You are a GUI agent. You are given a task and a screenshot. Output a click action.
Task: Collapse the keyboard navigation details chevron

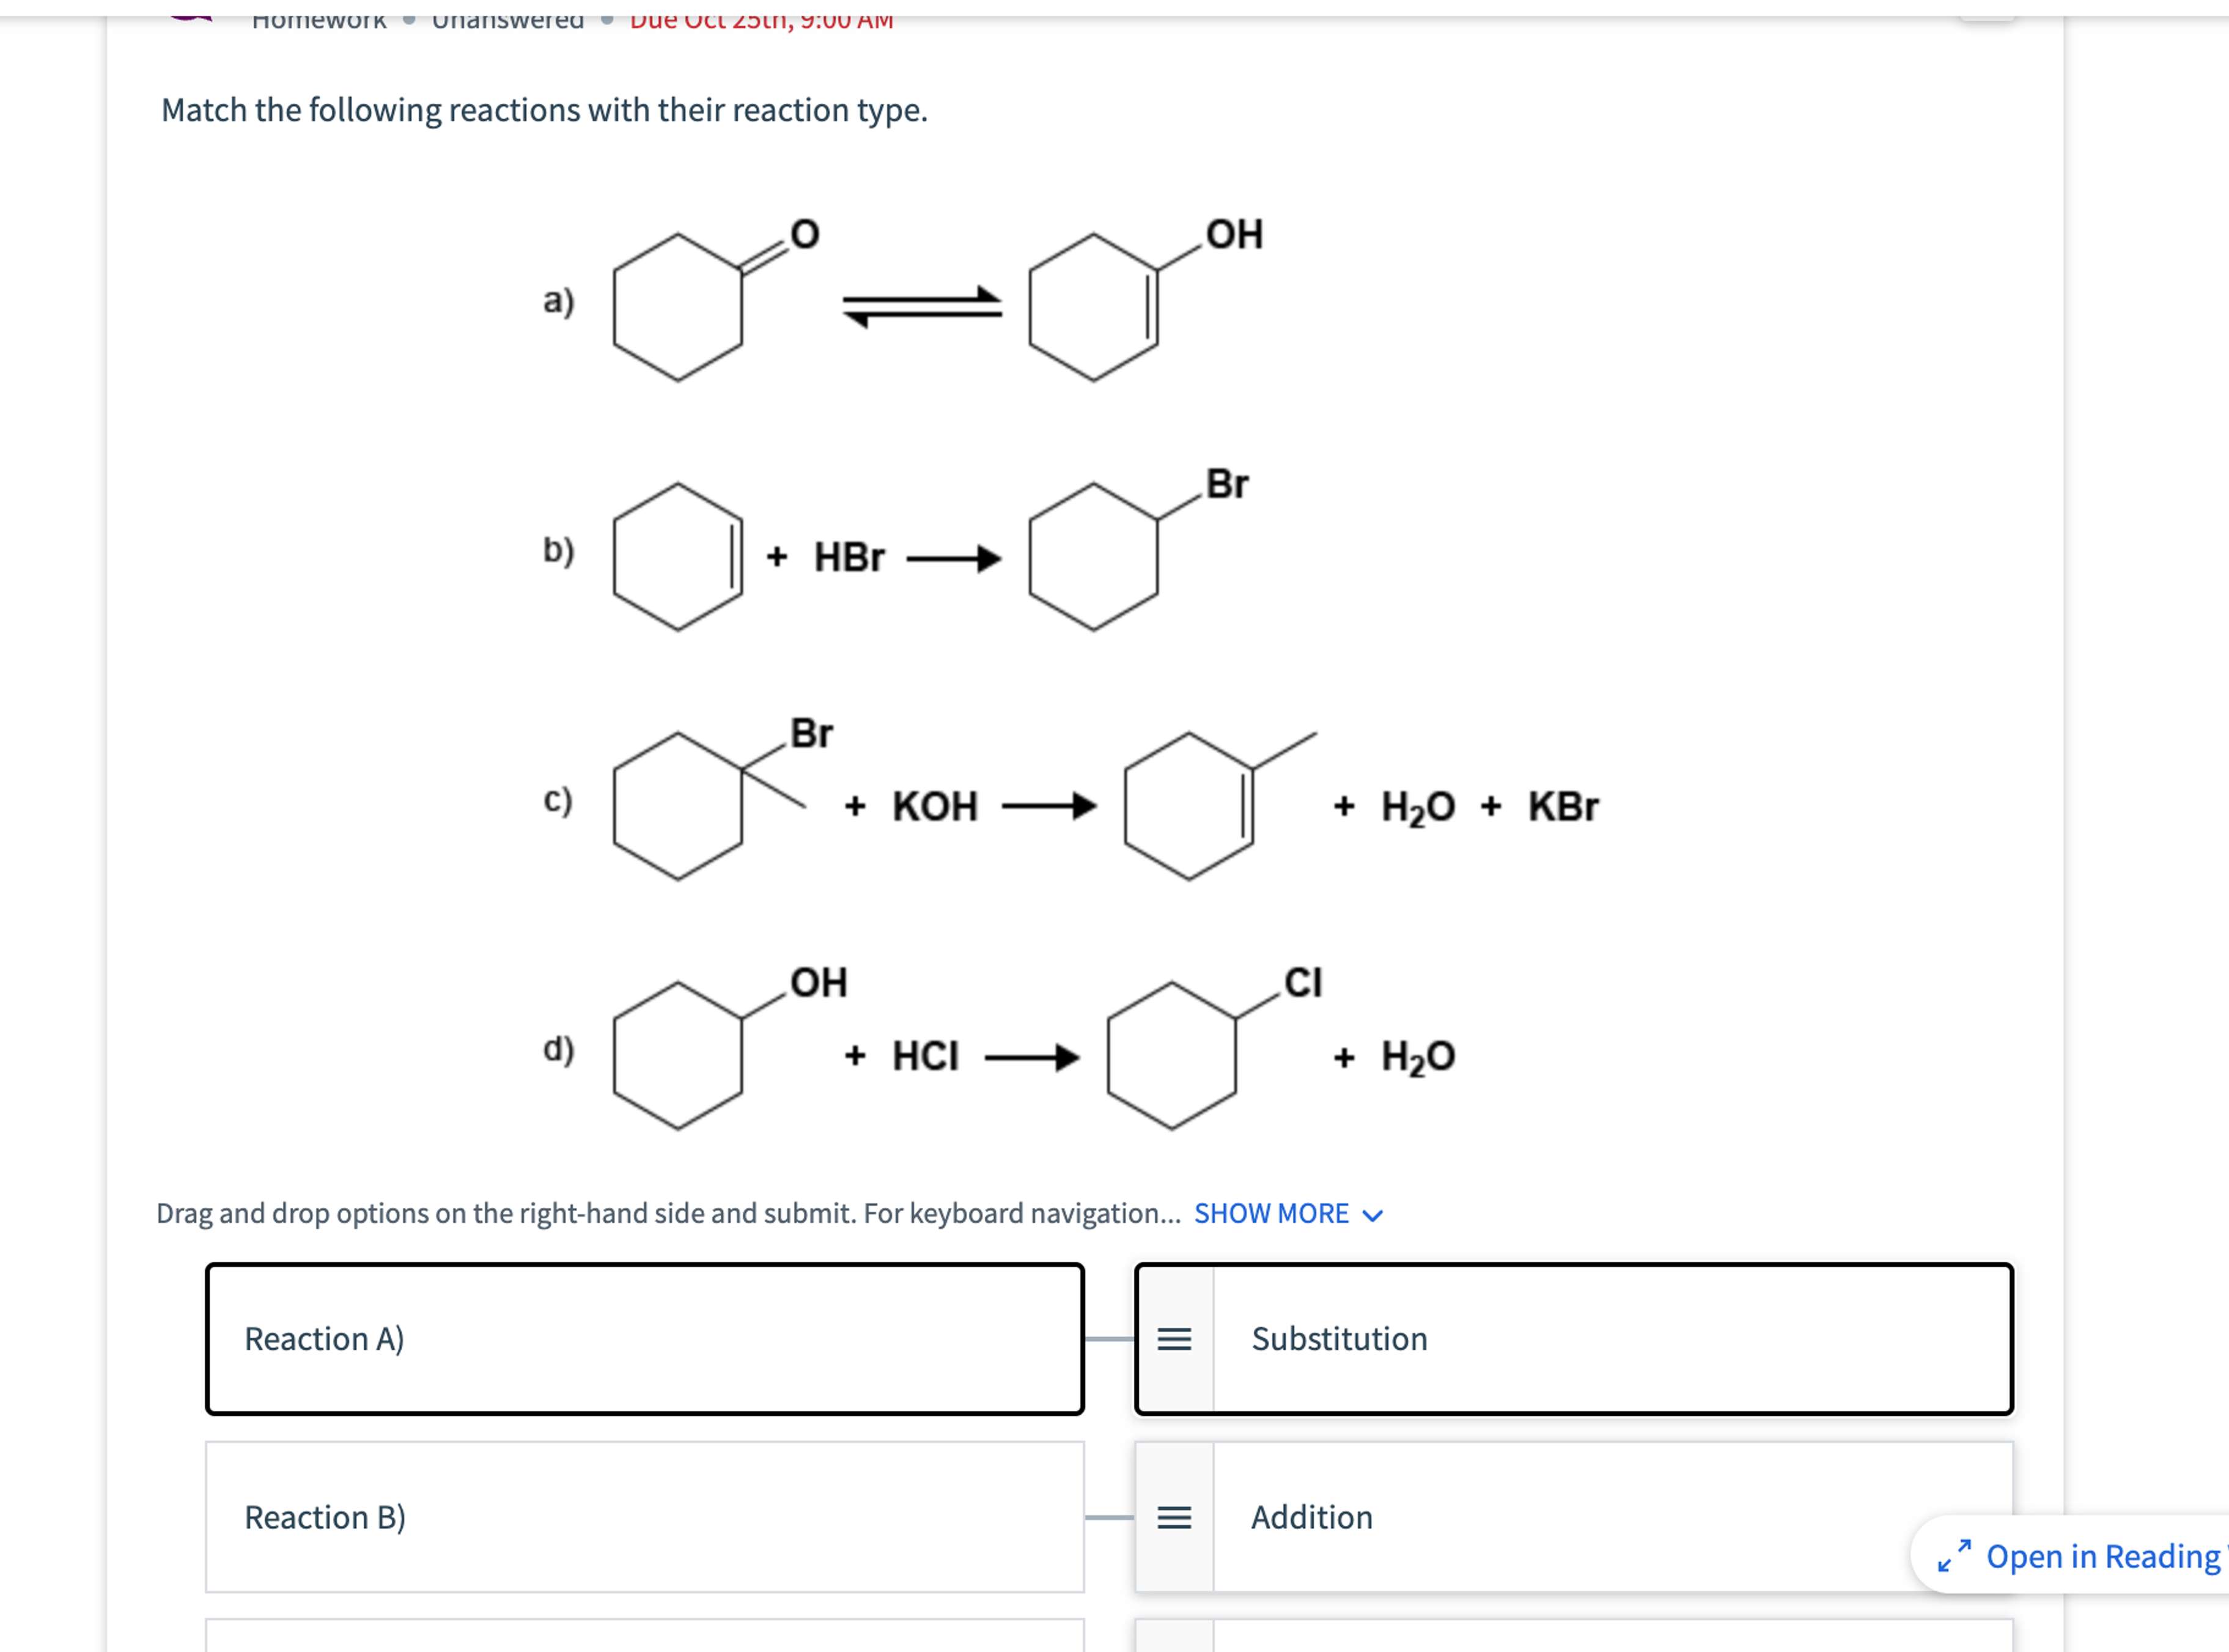(x=1374, y=1213)
